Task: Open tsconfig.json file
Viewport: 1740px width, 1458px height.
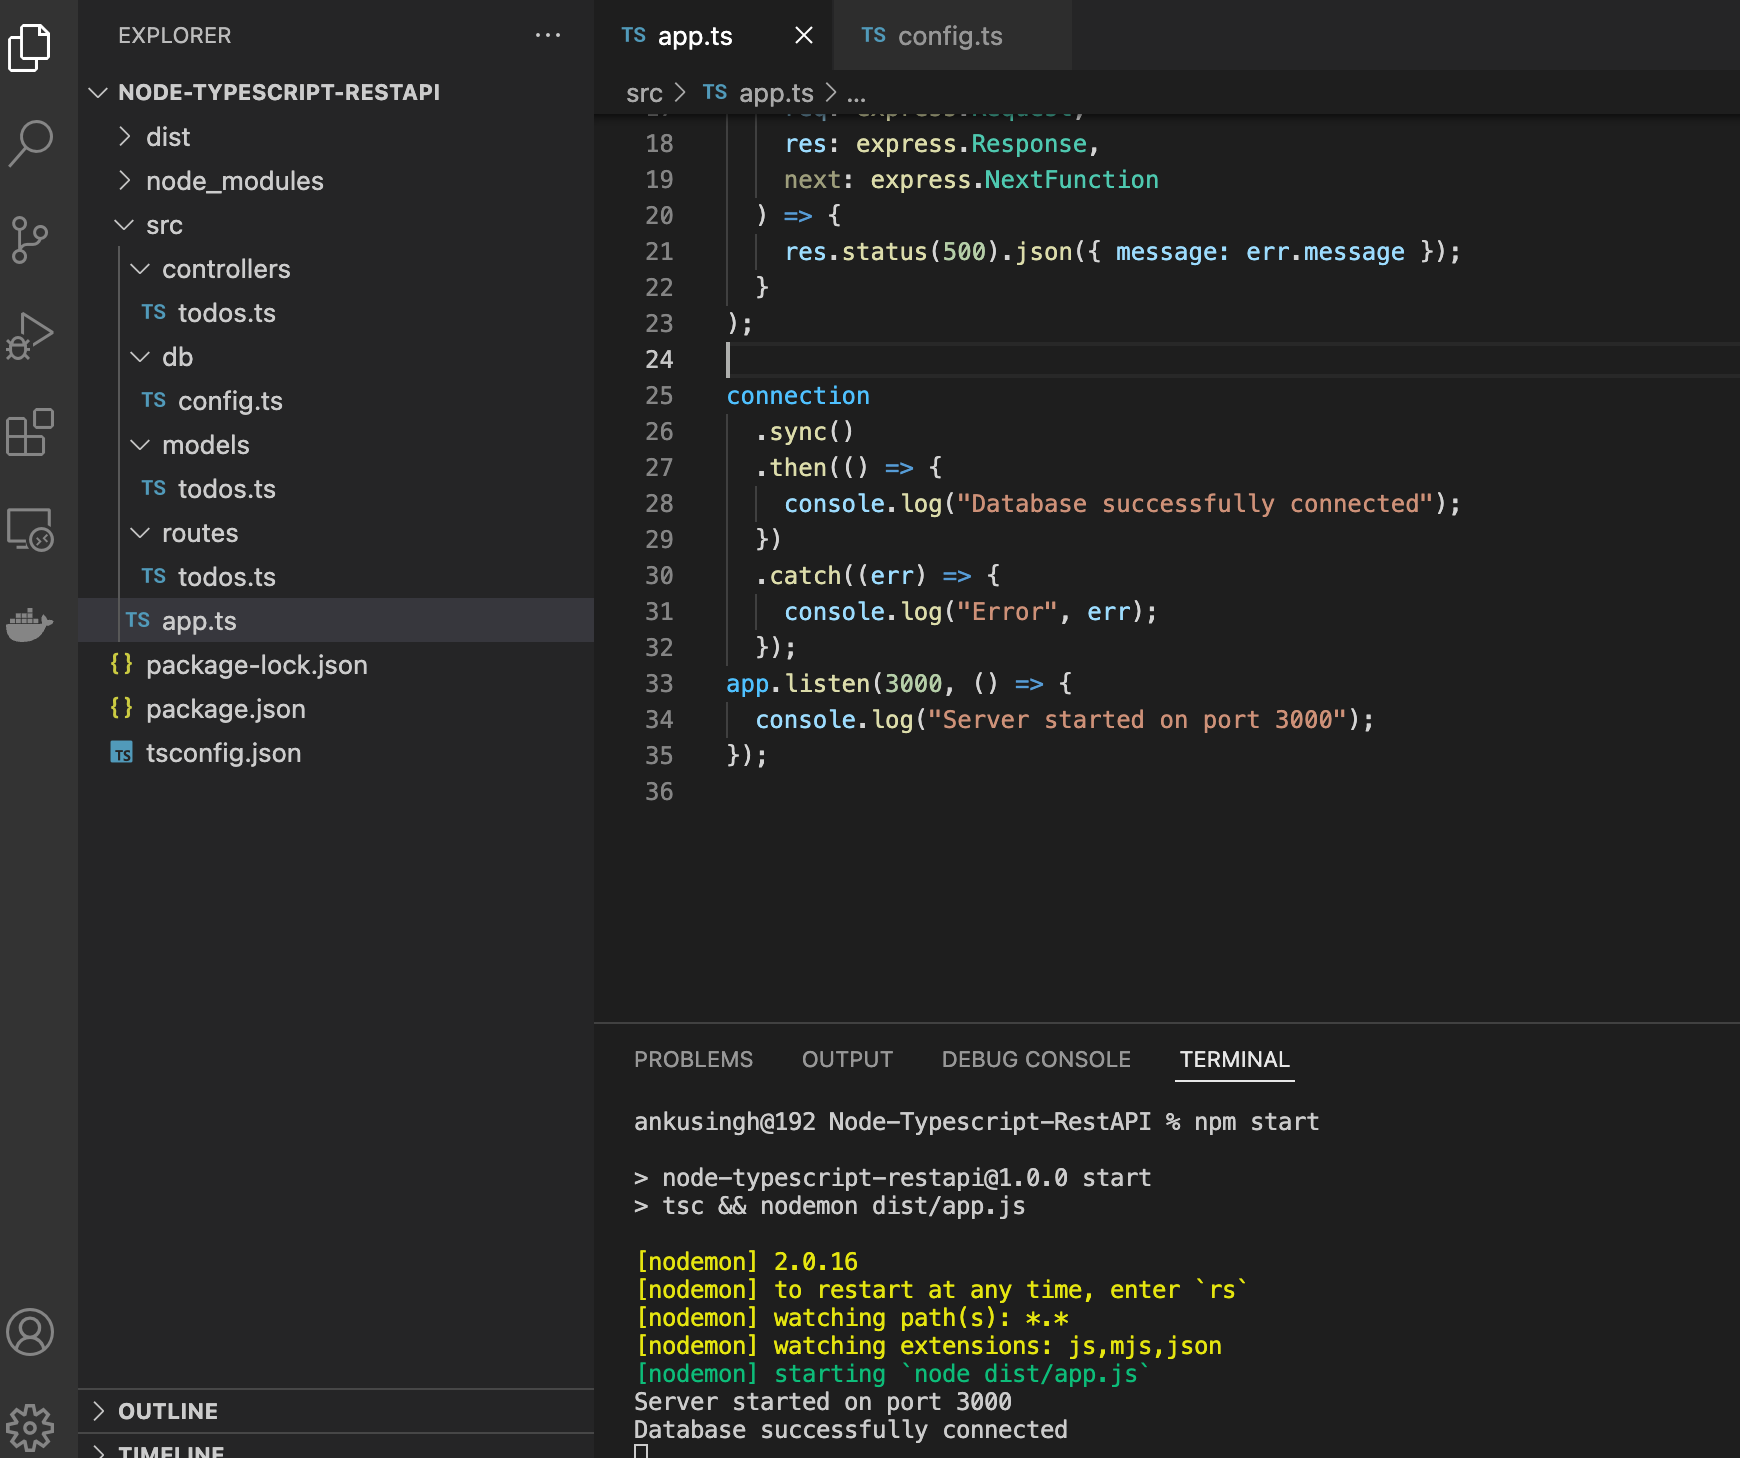Action: [336, 752]
